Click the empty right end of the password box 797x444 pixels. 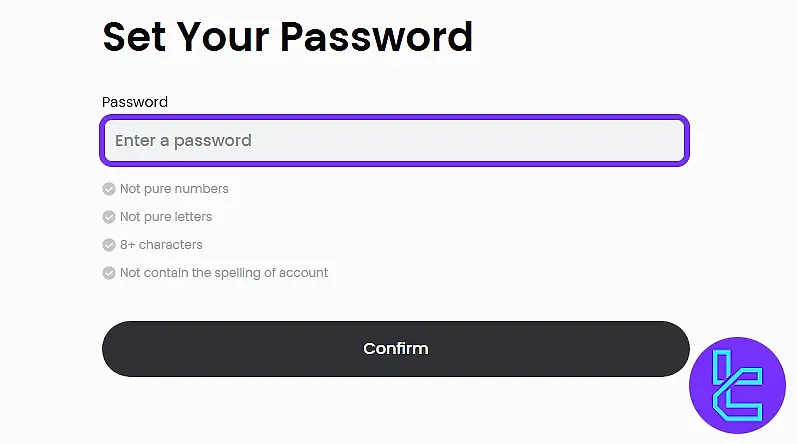pos(640,141)
